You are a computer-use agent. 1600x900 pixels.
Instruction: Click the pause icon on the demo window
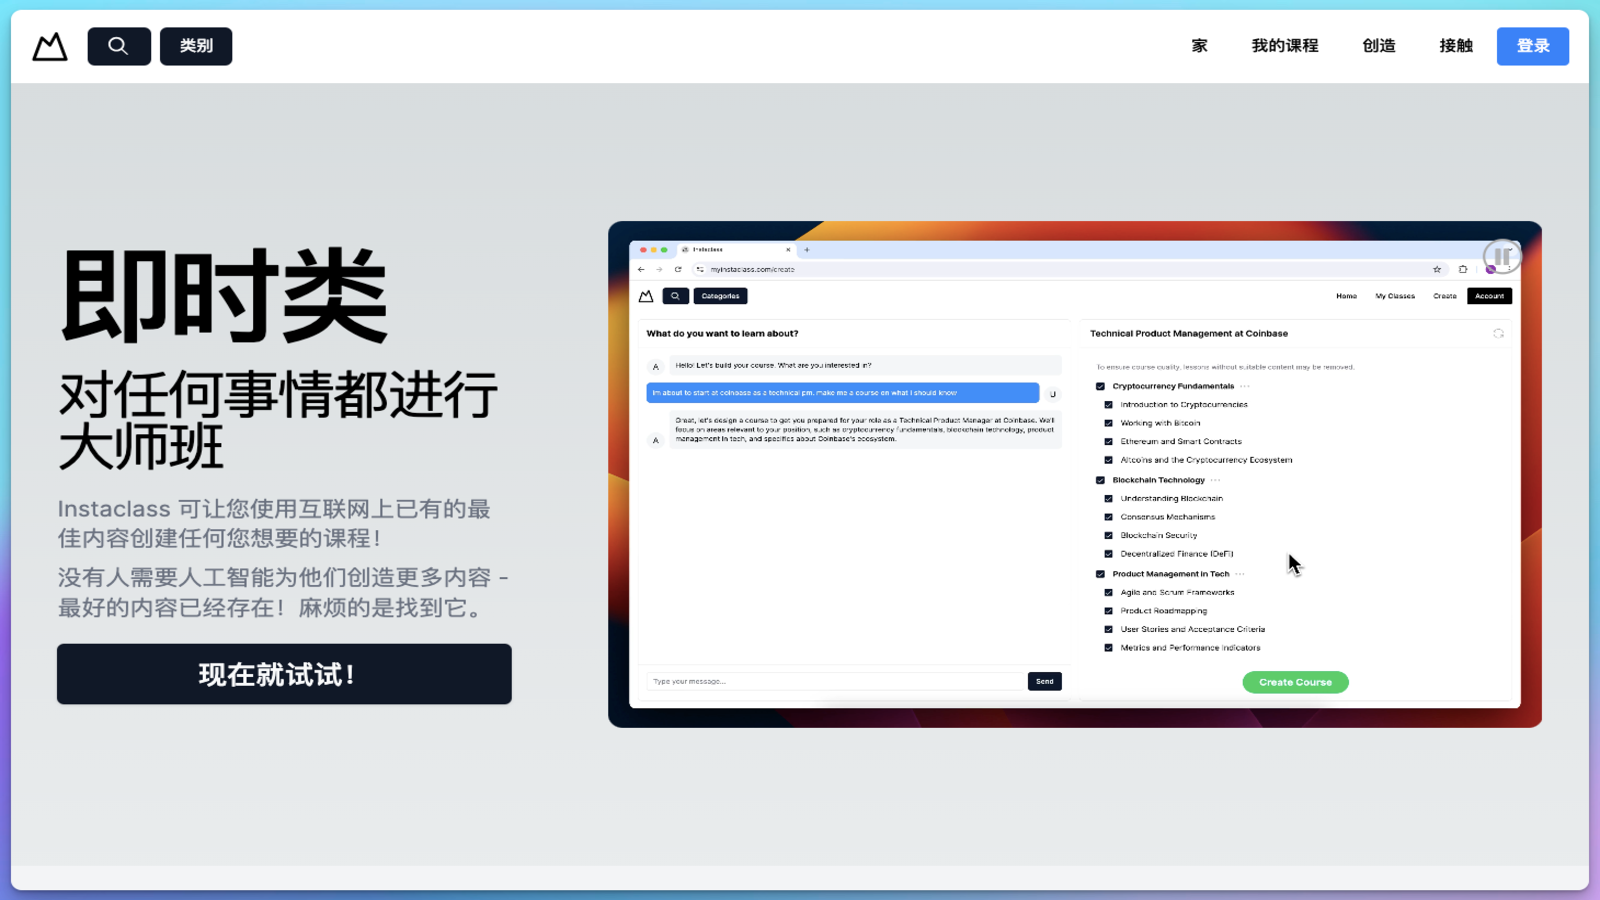[x=1501, y=256]
